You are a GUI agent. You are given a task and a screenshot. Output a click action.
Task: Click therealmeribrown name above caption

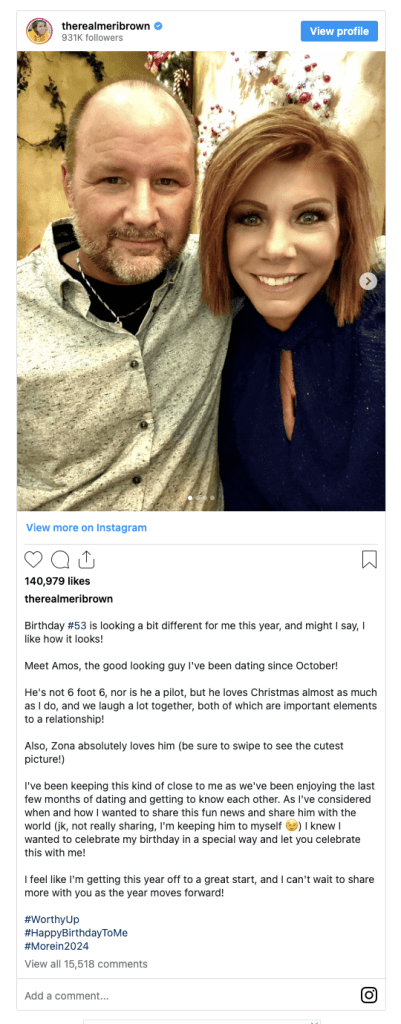click(x=69, y=598)
